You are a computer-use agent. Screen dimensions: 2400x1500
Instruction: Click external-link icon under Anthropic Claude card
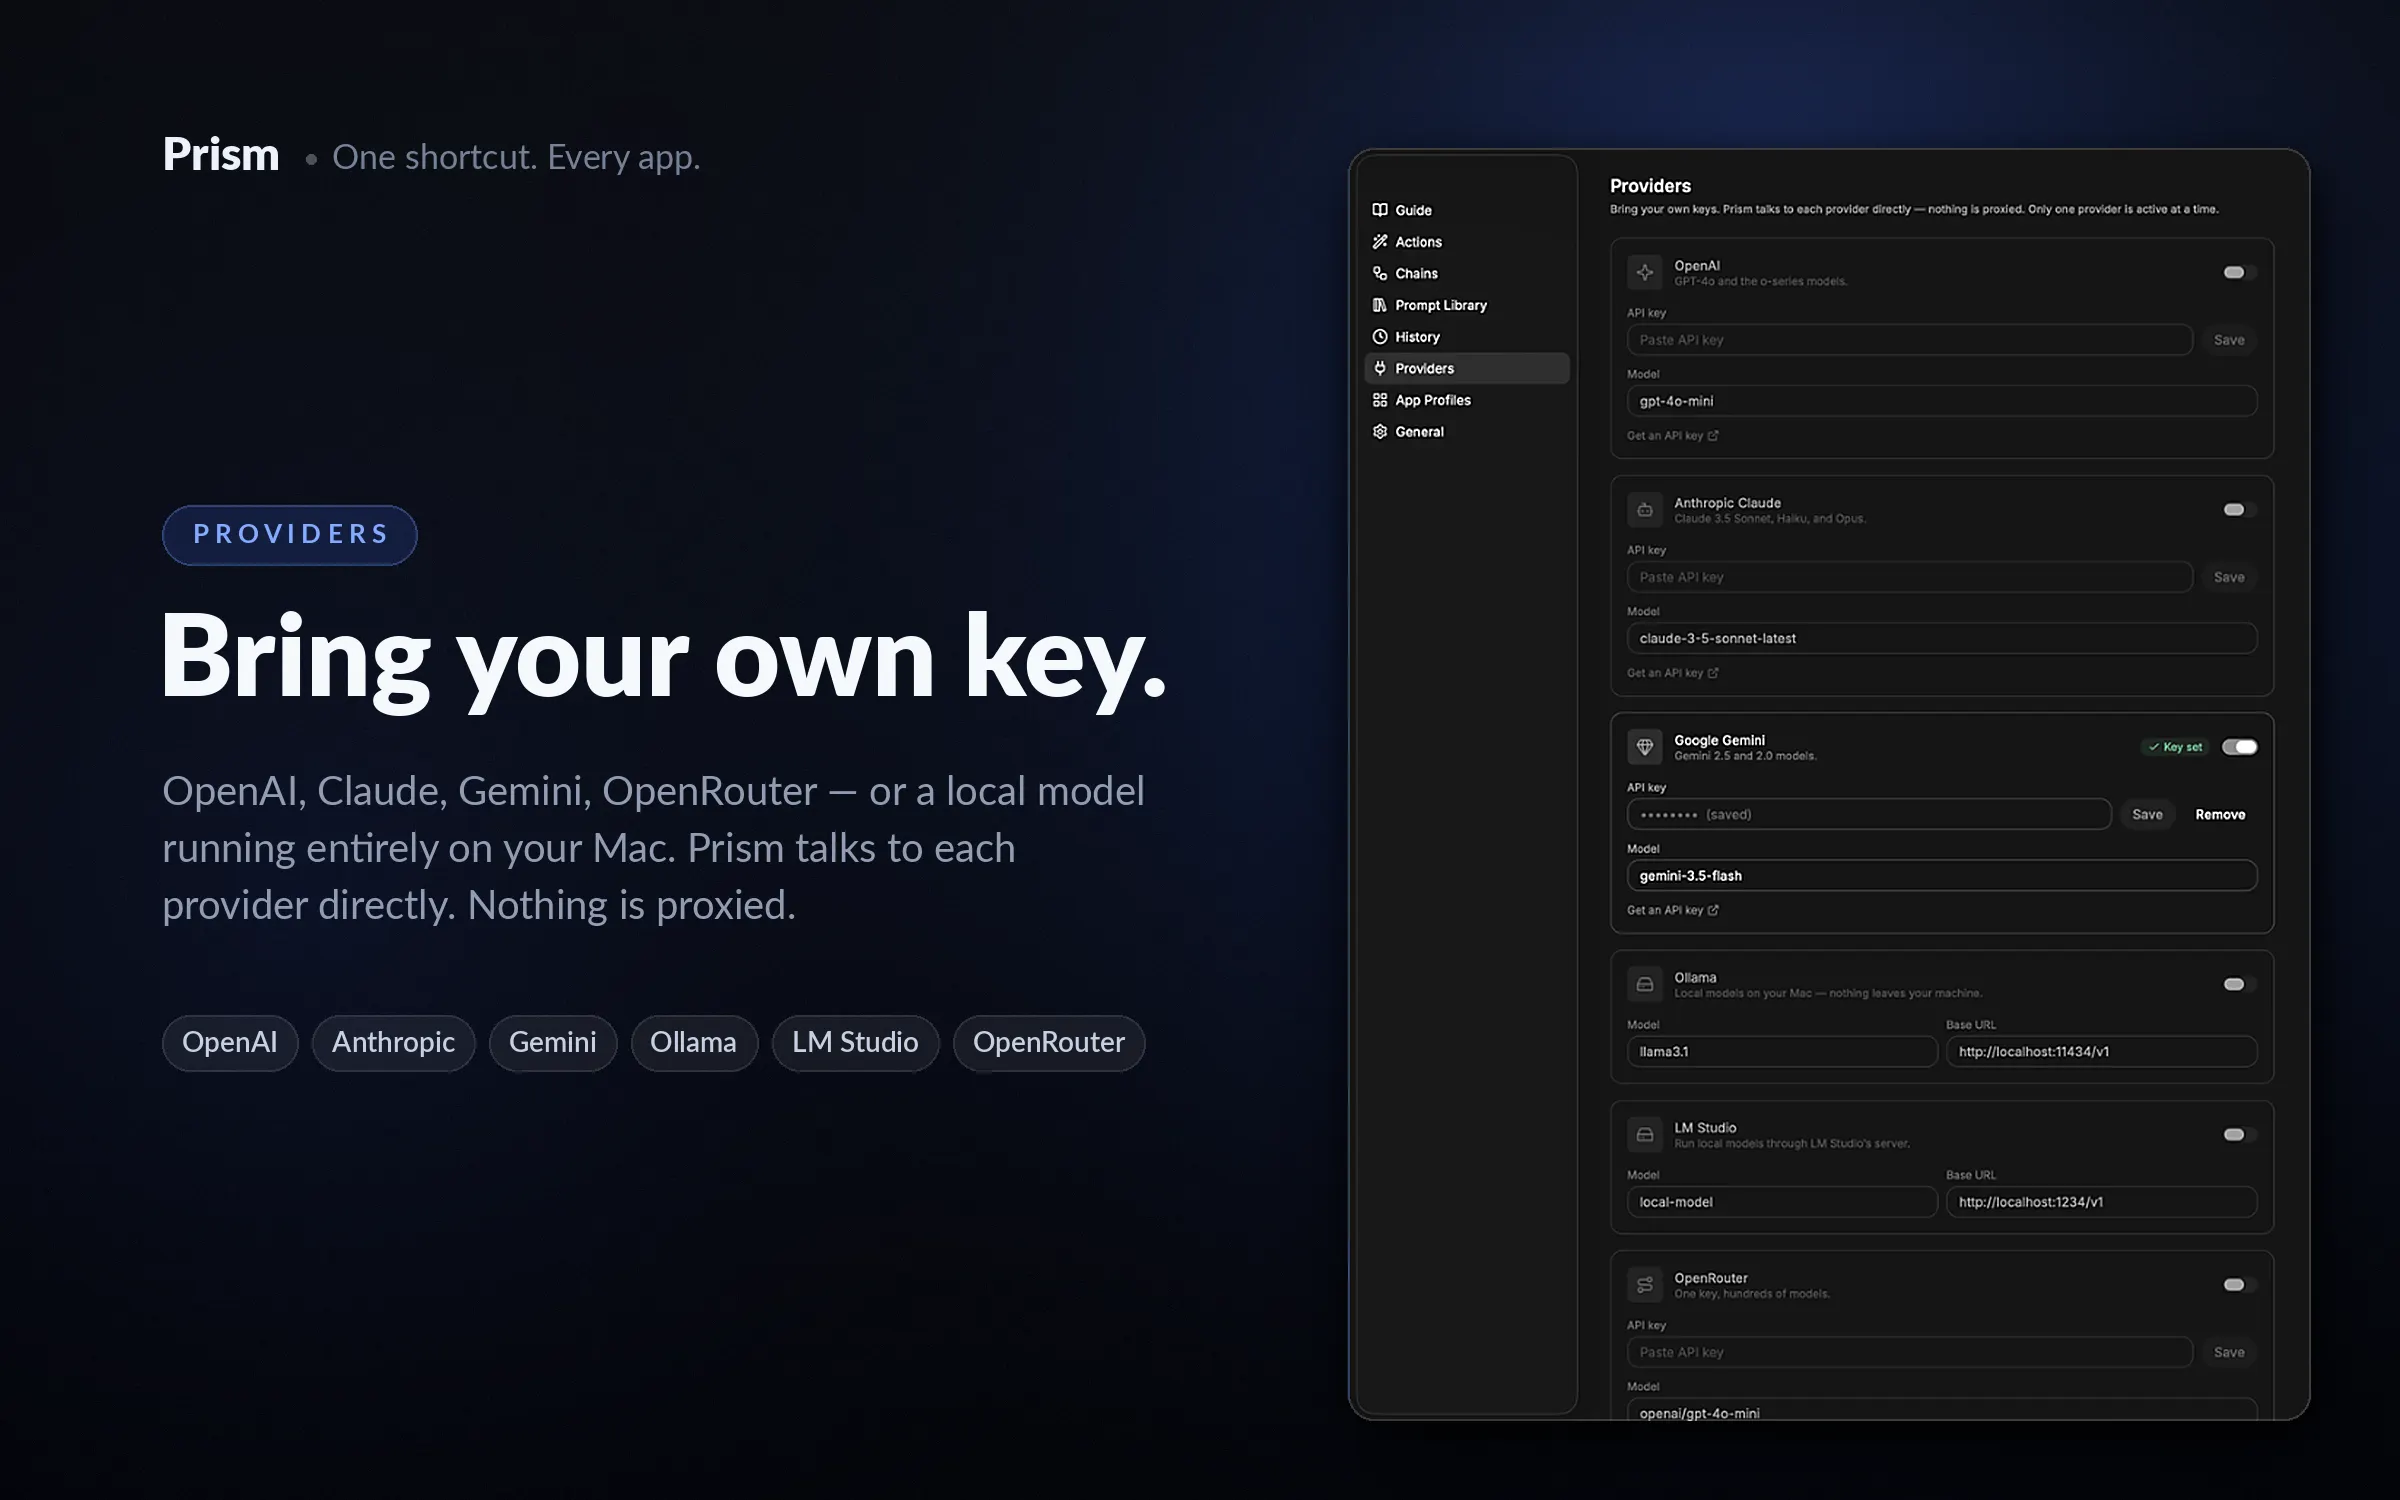tap(1713, 673)
